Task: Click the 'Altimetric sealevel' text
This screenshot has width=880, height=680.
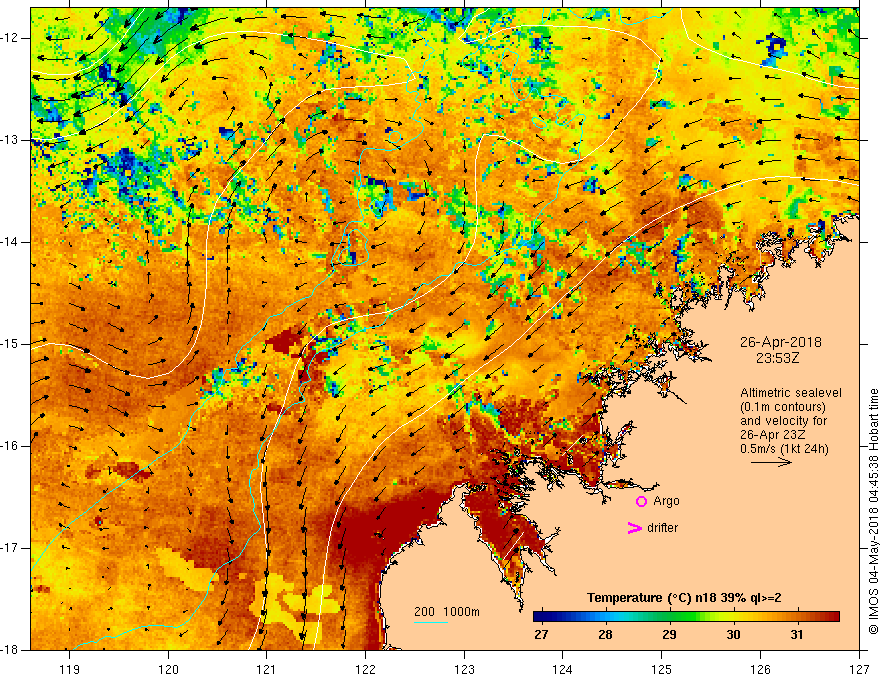Action: tap(791, 393)
